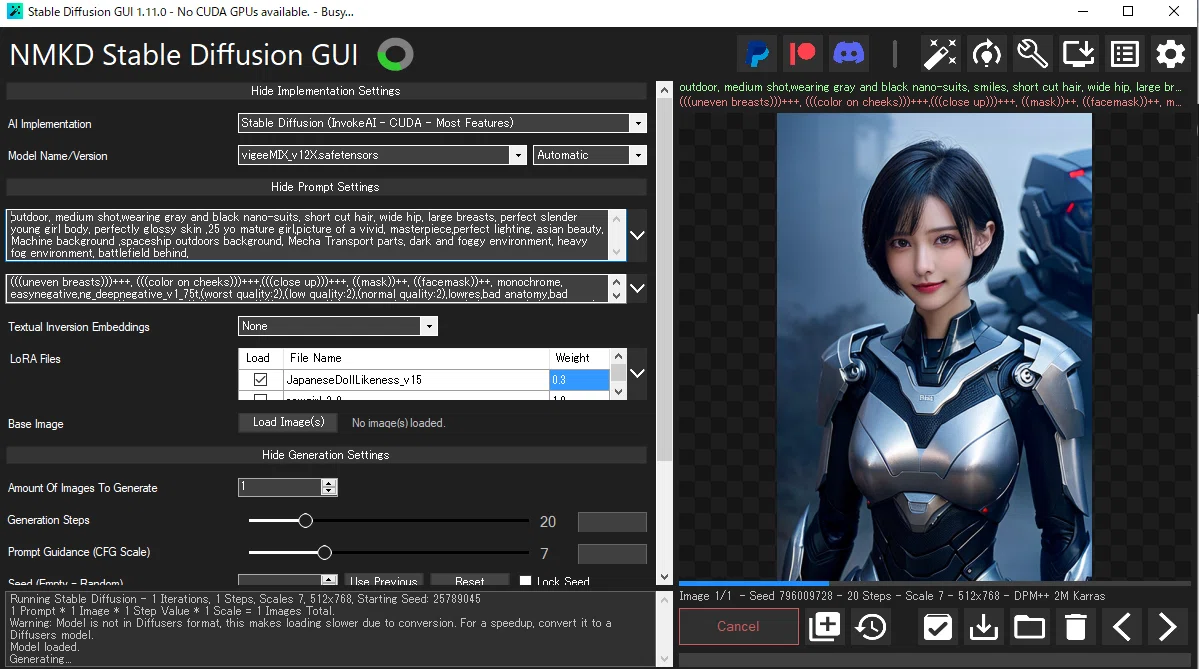
Task: Click the green busy spinner logo
Action: click(x=395, y=55)
